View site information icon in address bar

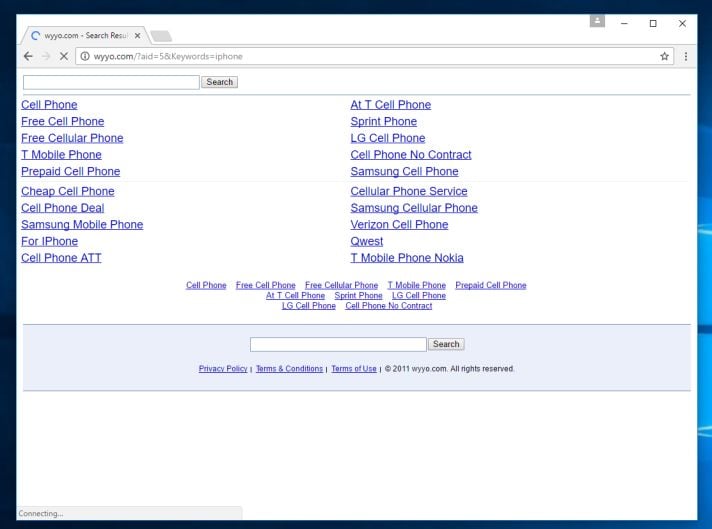85,56
